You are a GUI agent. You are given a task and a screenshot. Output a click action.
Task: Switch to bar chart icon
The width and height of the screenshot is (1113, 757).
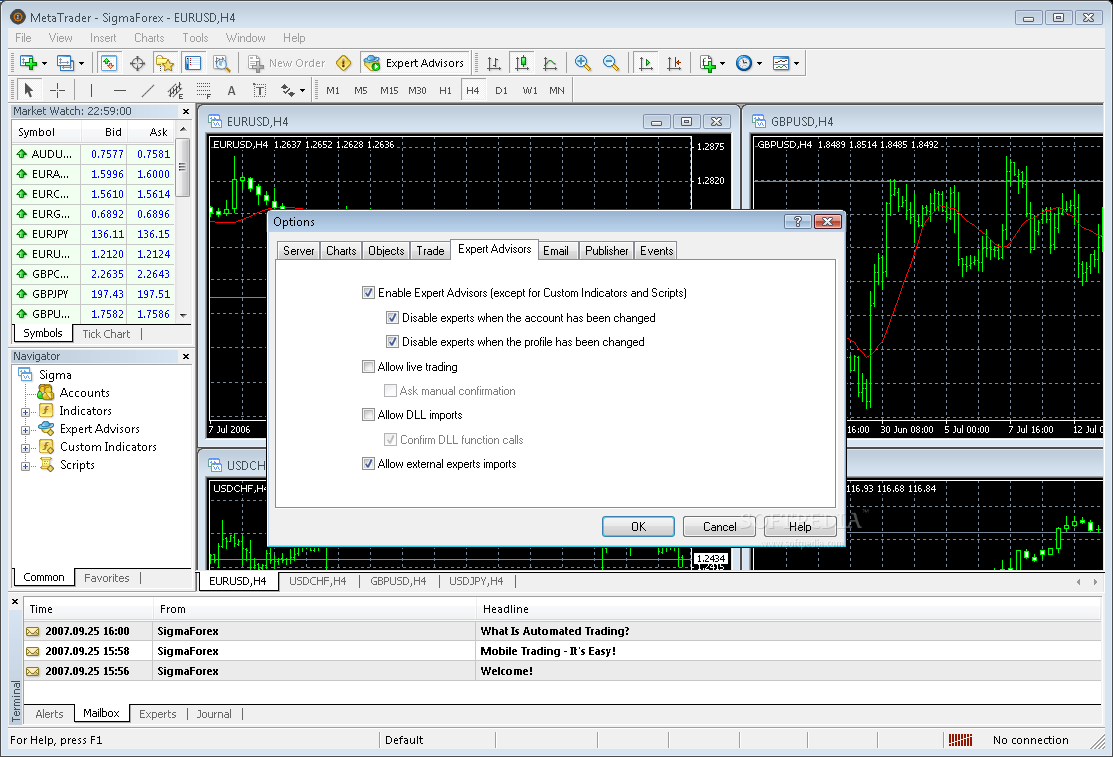(x=494, y=63)
